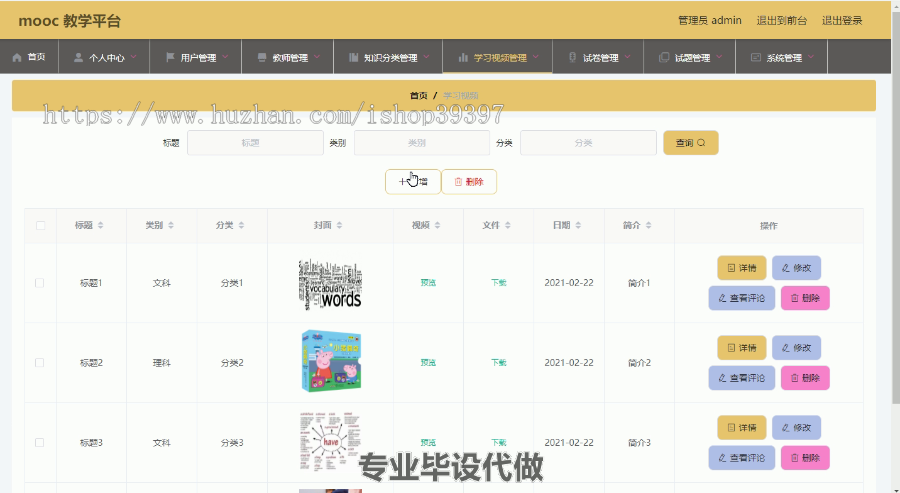Expand the 知识分类管理 dropdown arrow

tap(426, 57)
